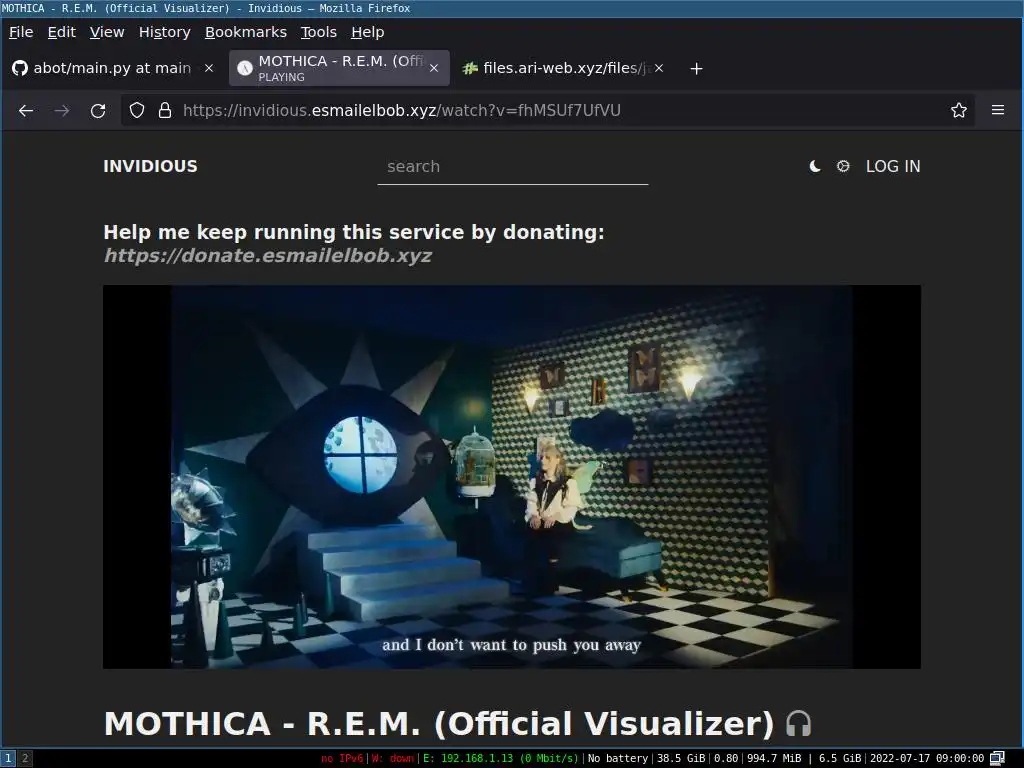Open the donate.esmailelbob.xyz link
This screenshot has width=1024, height=768.
(x=268, y=255)
